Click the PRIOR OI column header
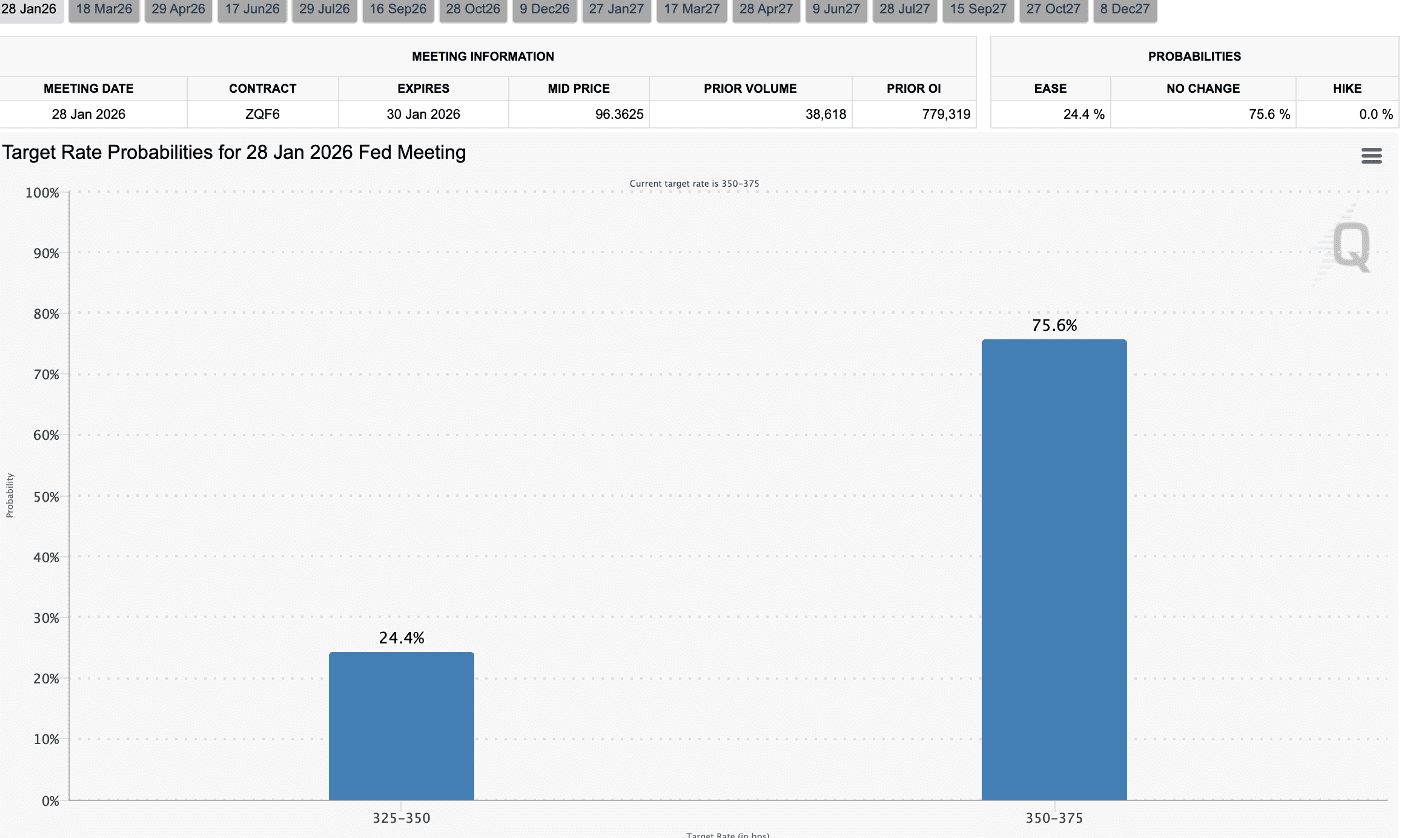Viewport: 1408px width, 838px height. [913, 88]
